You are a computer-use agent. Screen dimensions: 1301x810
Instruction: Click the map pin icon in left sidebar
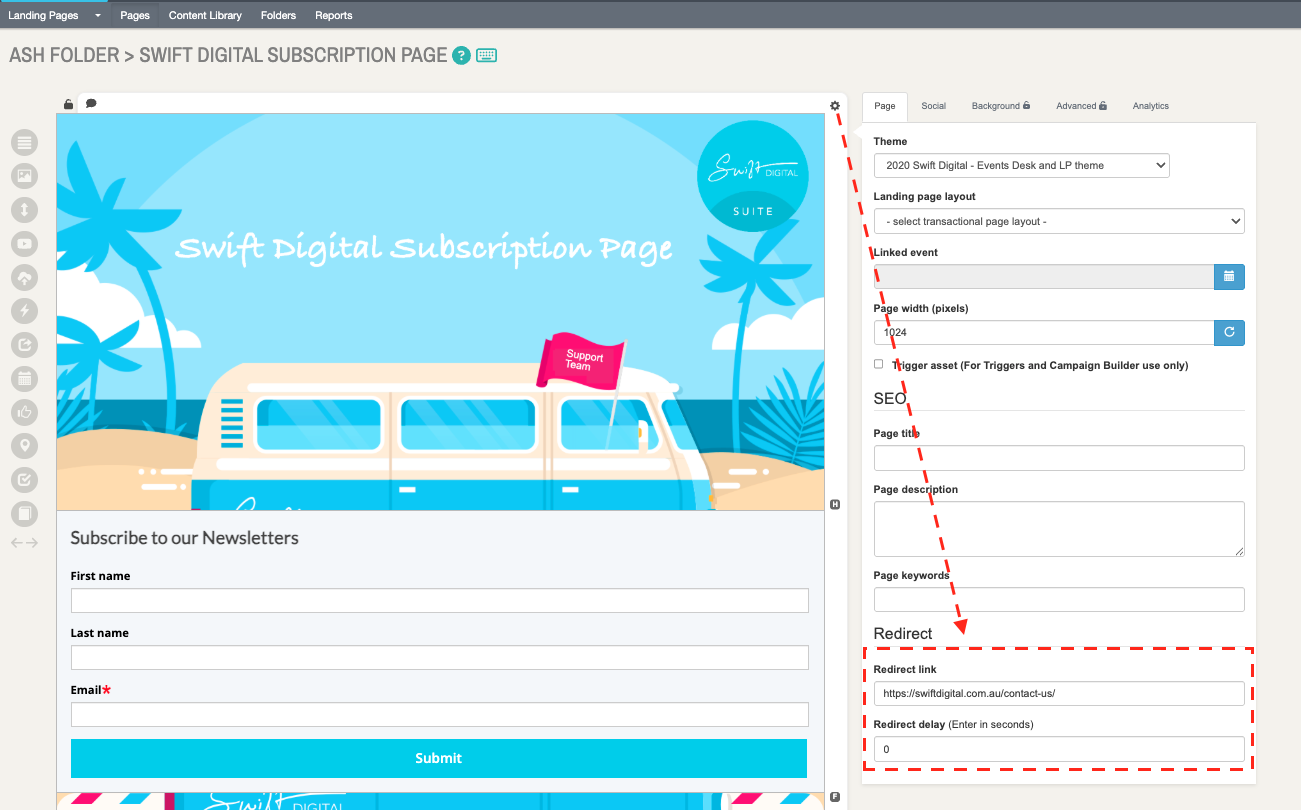tap(24, 446)
